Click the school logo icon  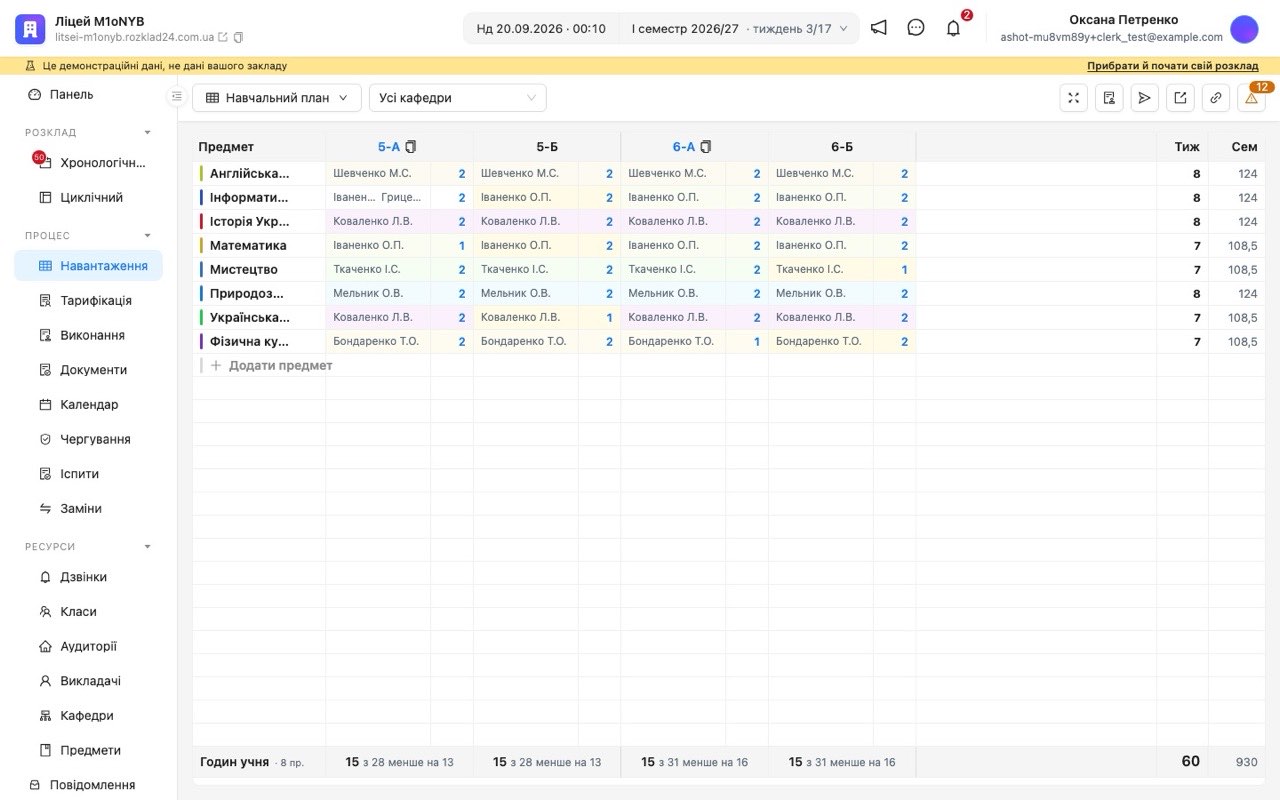point(30,29)
